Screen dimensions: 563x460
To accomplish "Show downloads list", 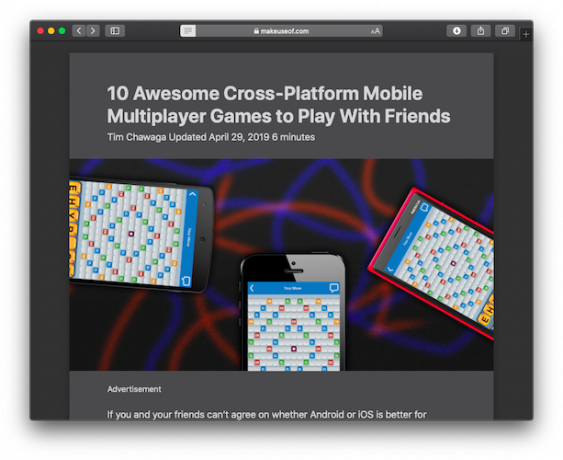I will (x=456, y=31).
